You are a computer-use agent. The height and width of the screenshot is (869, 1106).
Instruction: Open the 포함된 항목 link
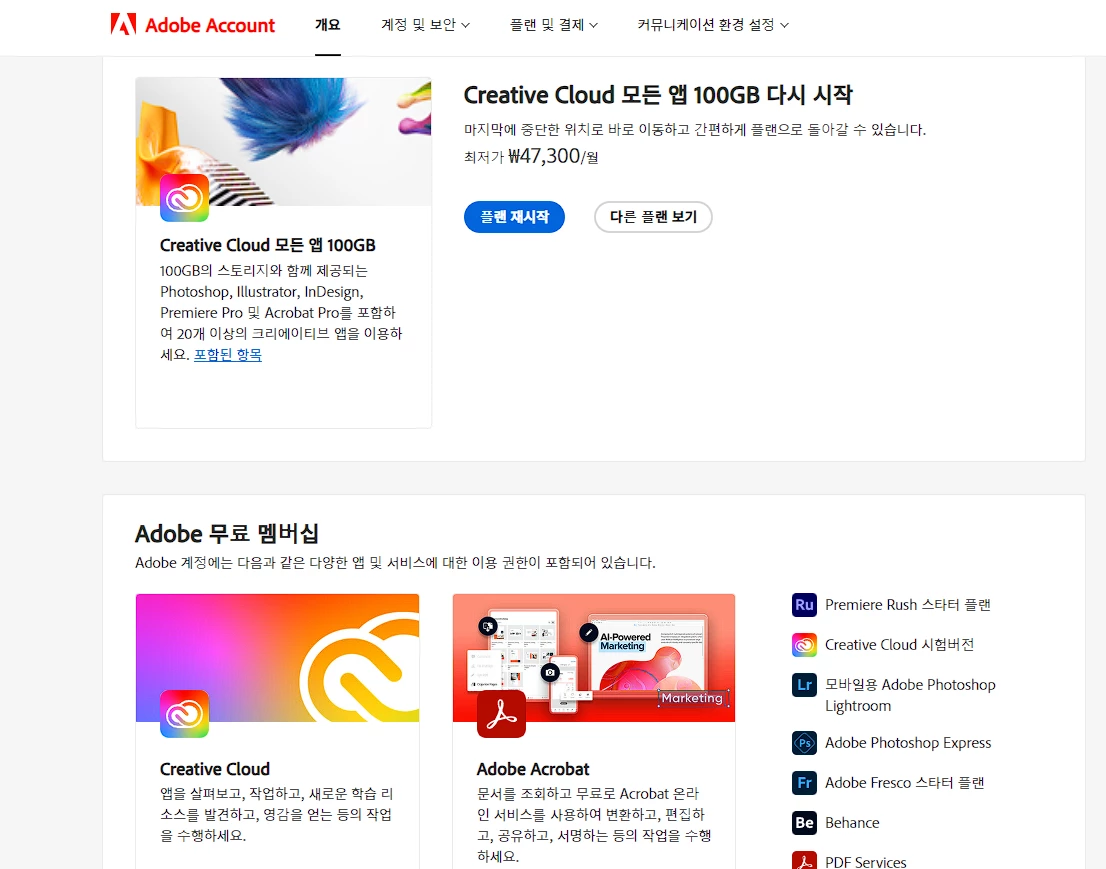point(228,355)
